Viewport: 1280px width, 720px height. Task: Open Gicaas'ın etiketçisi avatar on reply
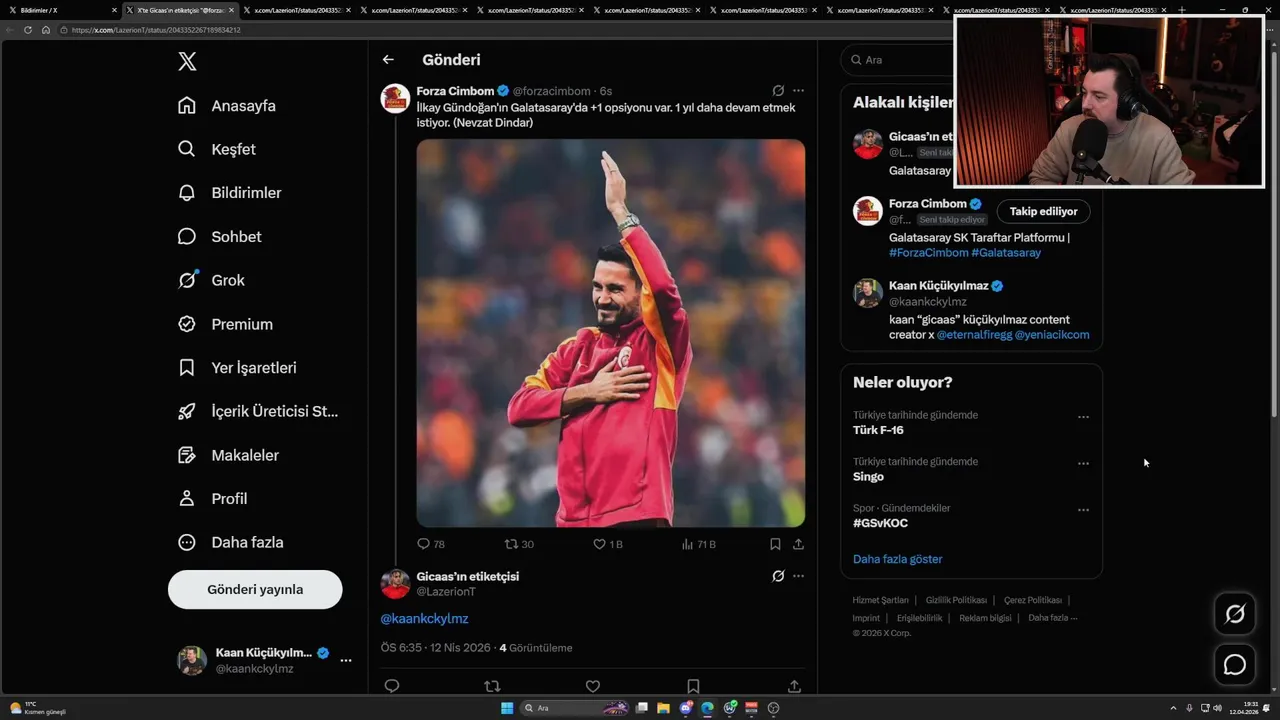coord(396,584)
